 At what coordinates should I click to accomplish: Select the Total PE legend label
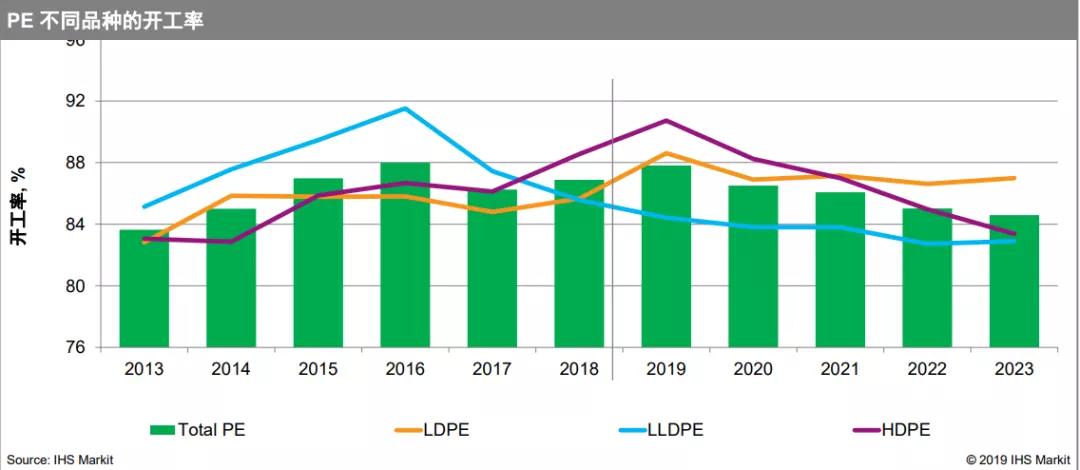tap(211, 431)
